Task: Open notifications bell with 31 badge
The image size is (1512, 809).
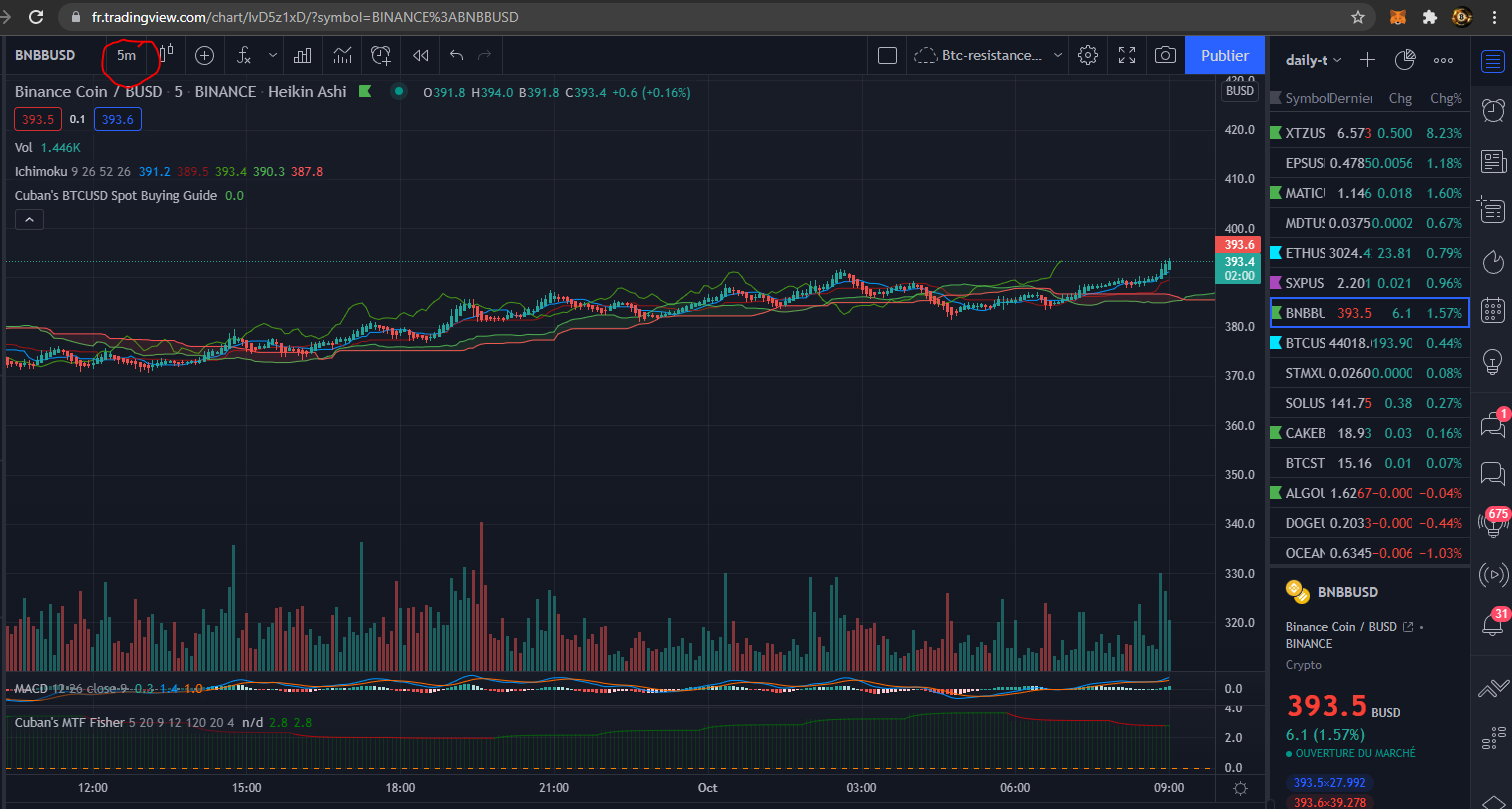Action: (1492, 624)
